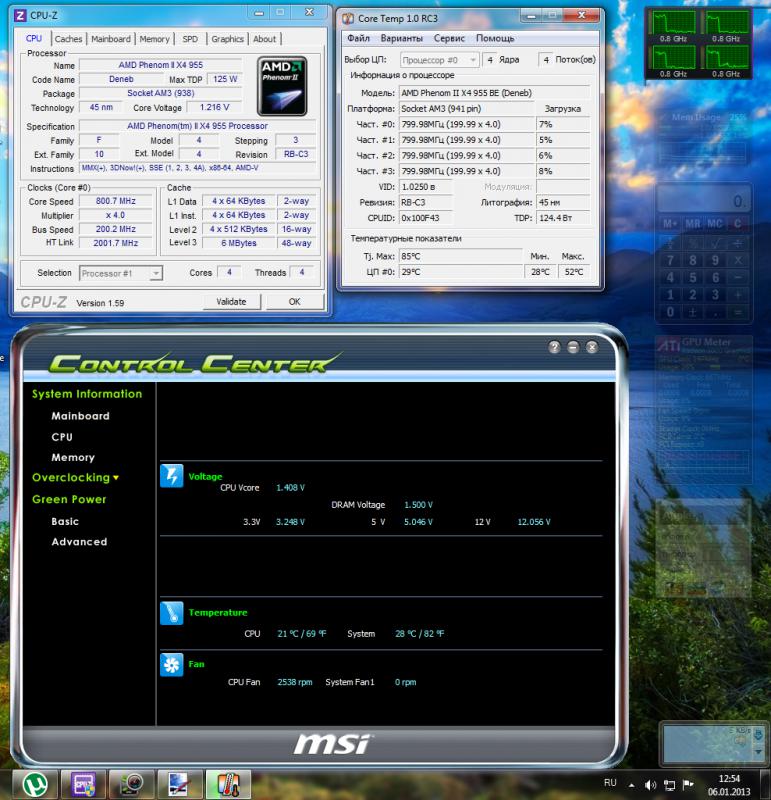Click the volume speaker tray icon
The height and width of the screenshot is (800, 771).
click(652, 783)
